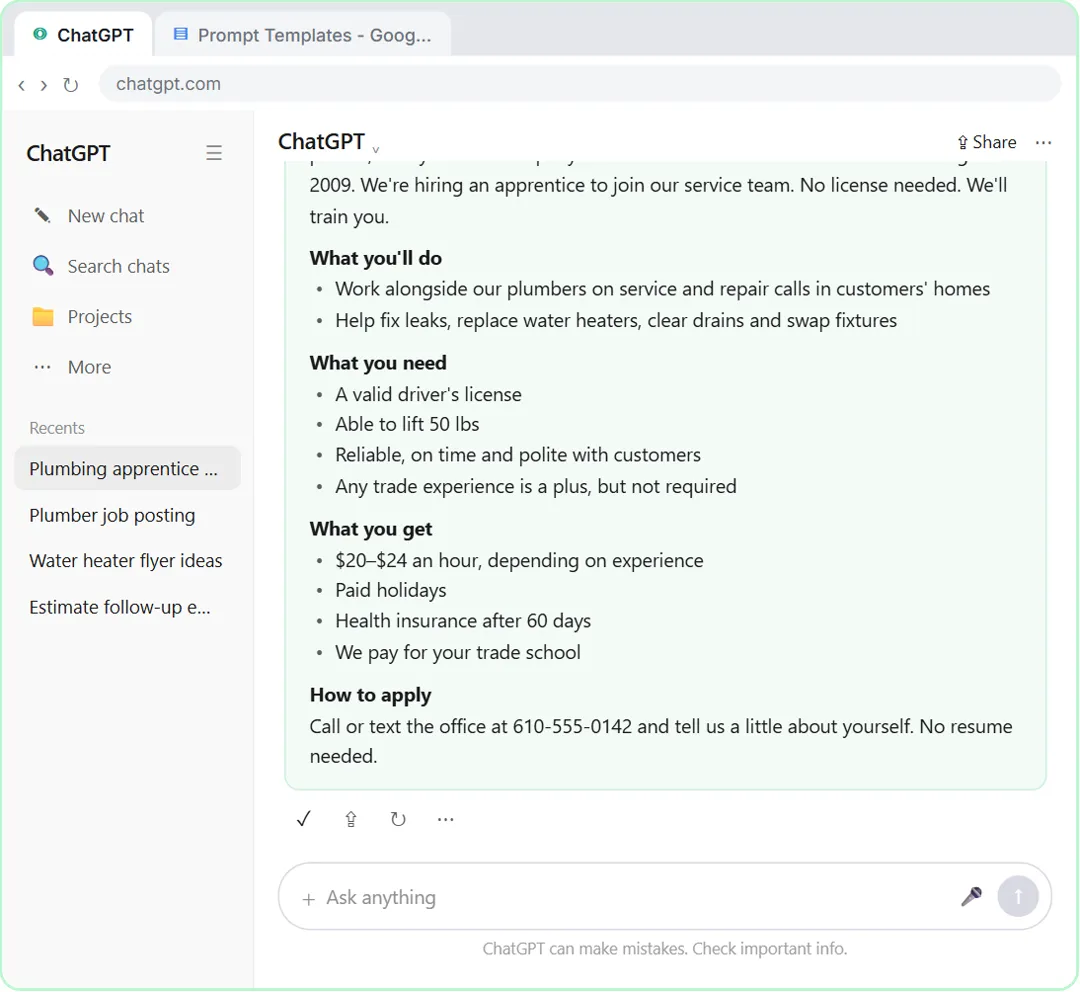Click the "What you need" heading
Viewport: 1080px width, 992px height.
point(377,363)
